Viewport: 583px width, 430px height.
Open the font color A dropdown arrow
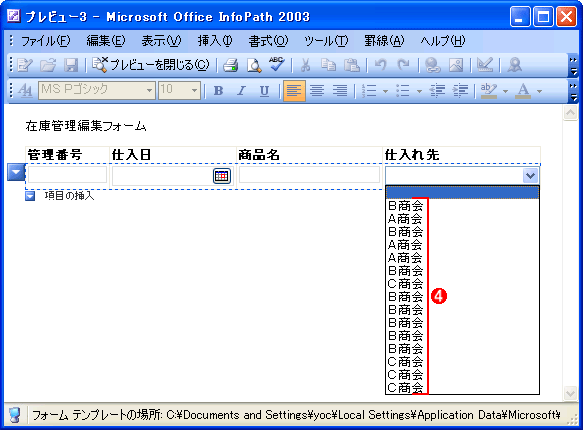tap(539, 91)
